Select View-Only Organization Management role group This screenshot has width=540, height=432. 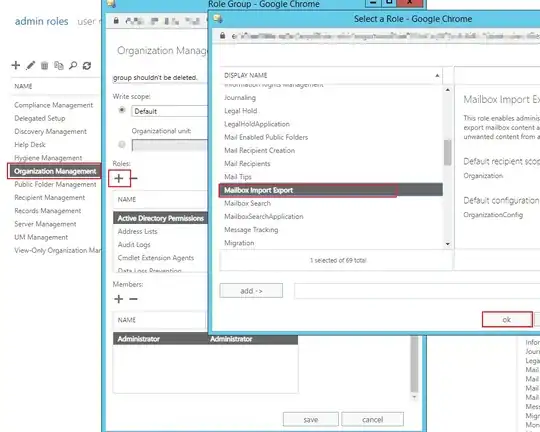(57, 250)
